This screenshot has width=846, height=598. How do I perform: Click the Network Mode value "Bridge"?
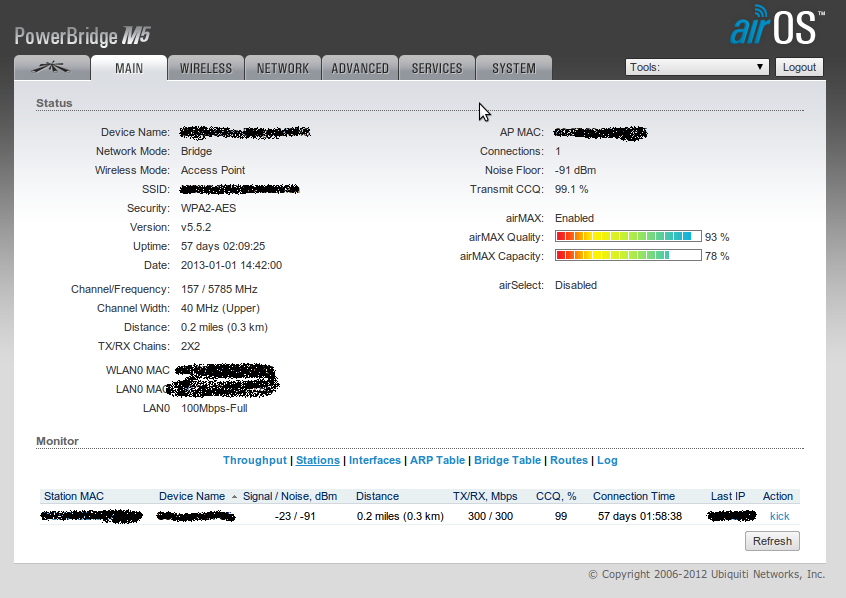(x=196, y=152)
